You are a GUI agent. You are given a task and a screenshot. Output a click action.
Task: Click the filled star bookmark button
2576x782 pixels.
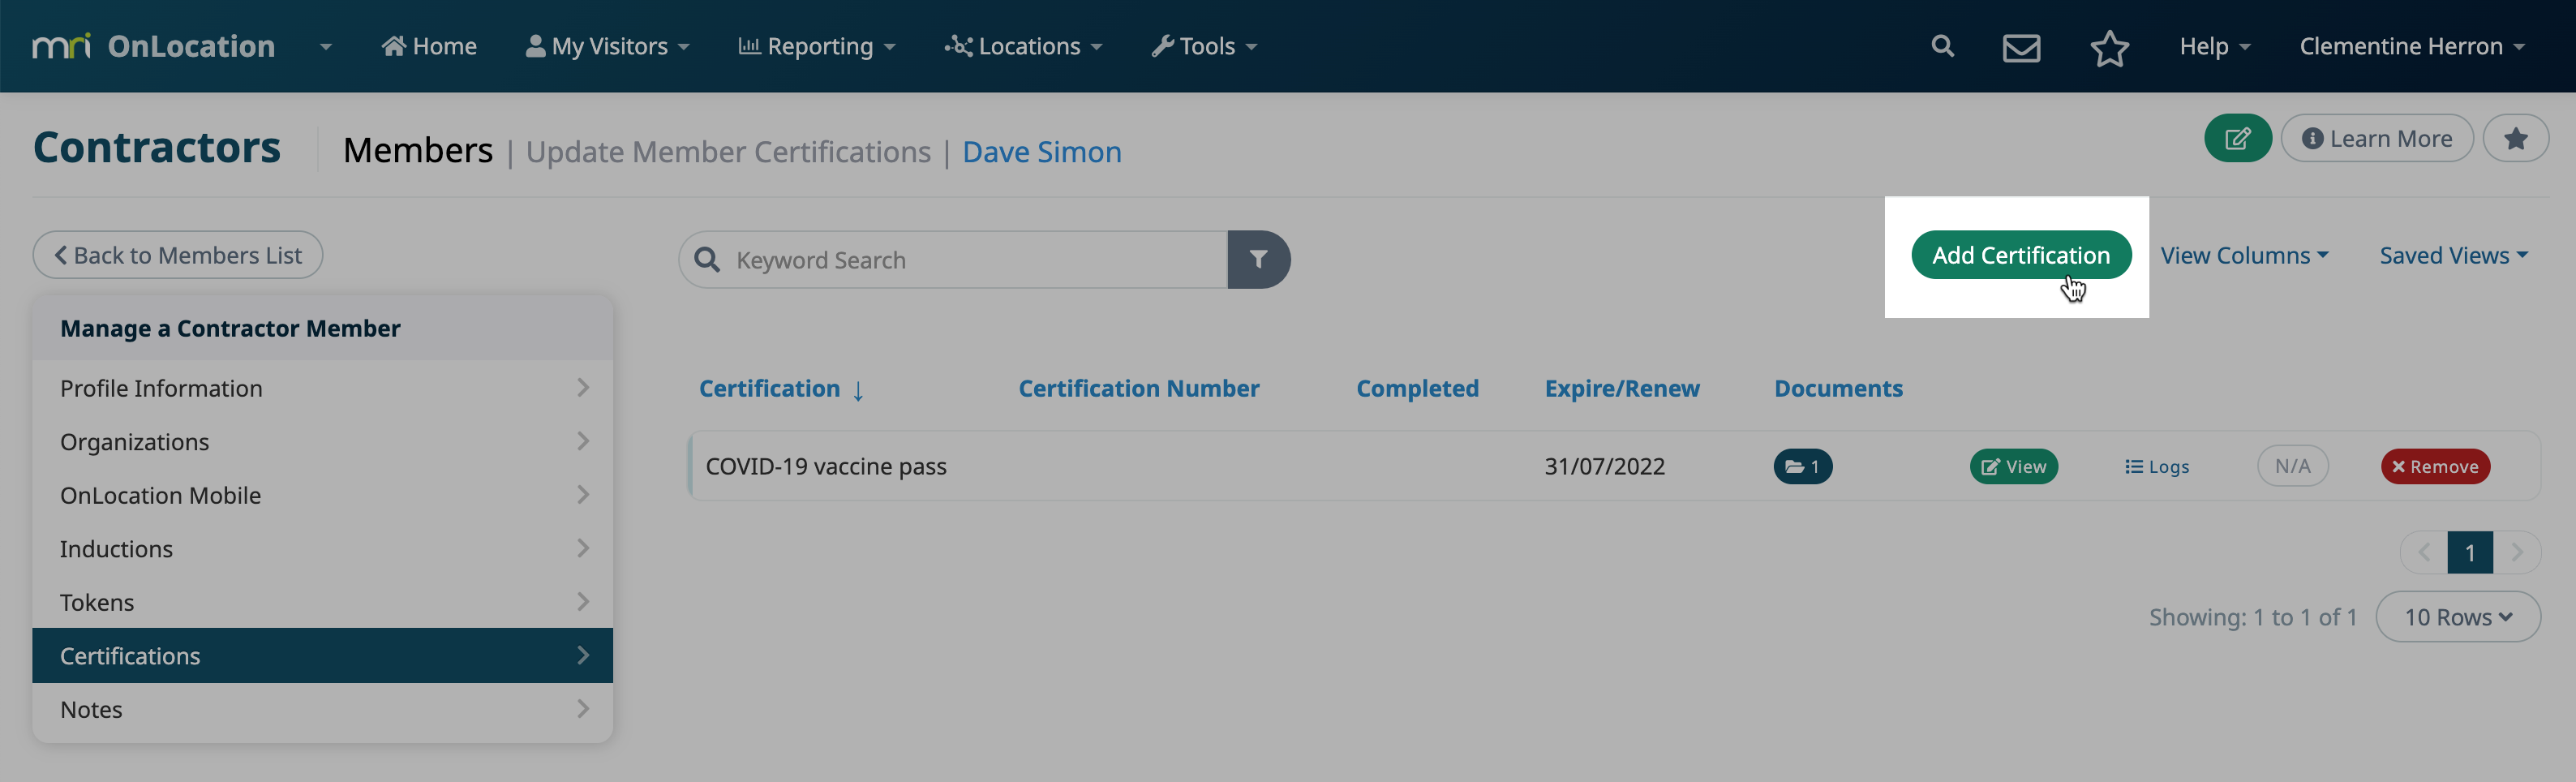point(2515,138)
